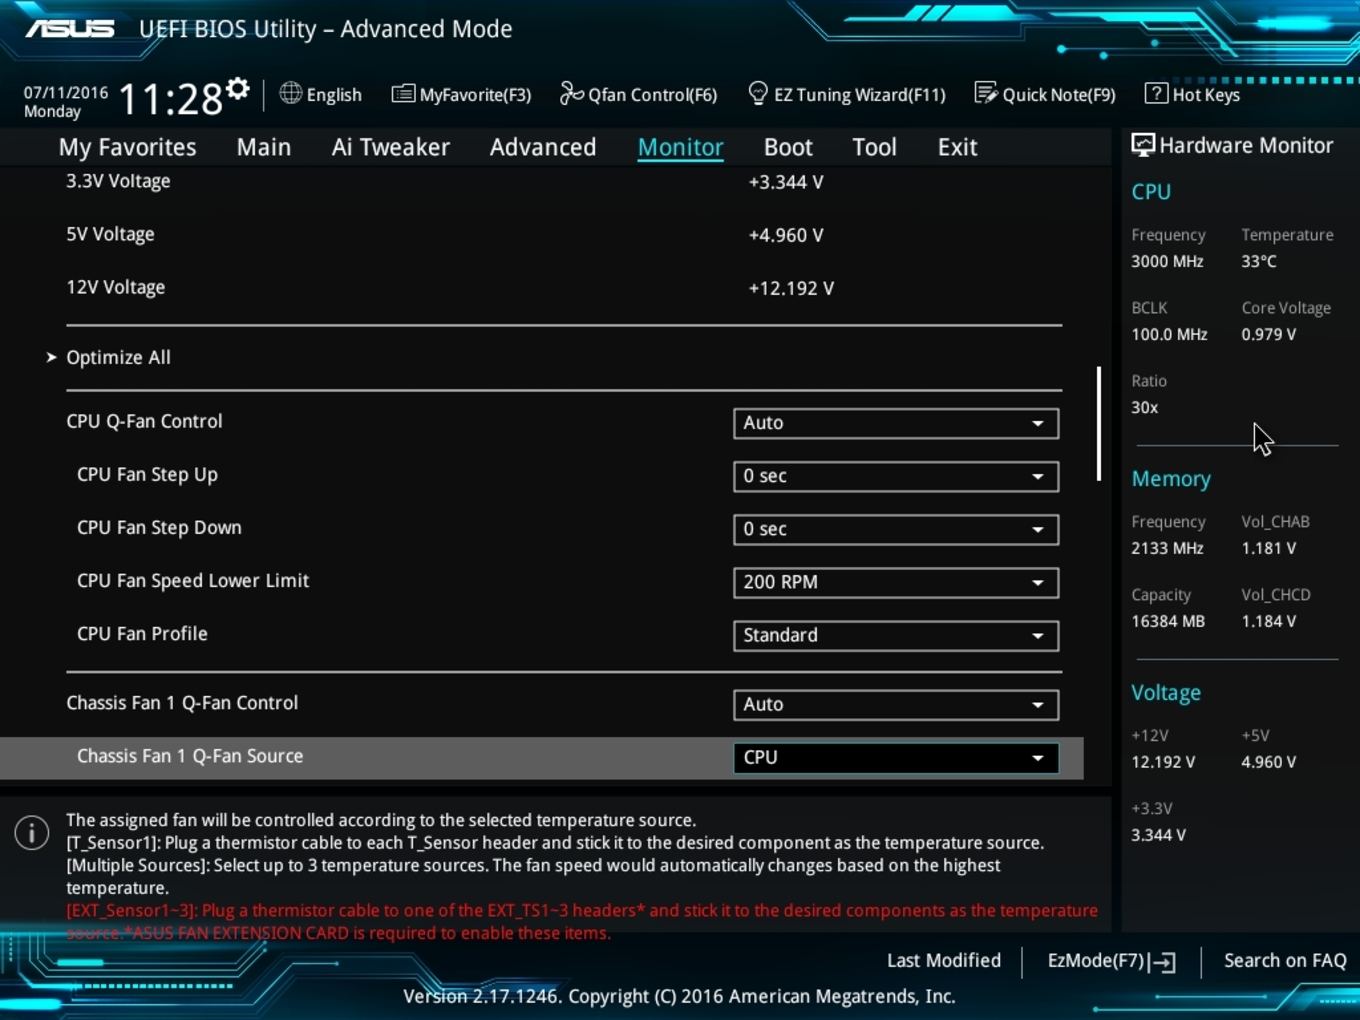This screenshot has height=1020, width=1360.
Task: Click the vertical scrollbar thumb
Action: tap(1098, 423)
